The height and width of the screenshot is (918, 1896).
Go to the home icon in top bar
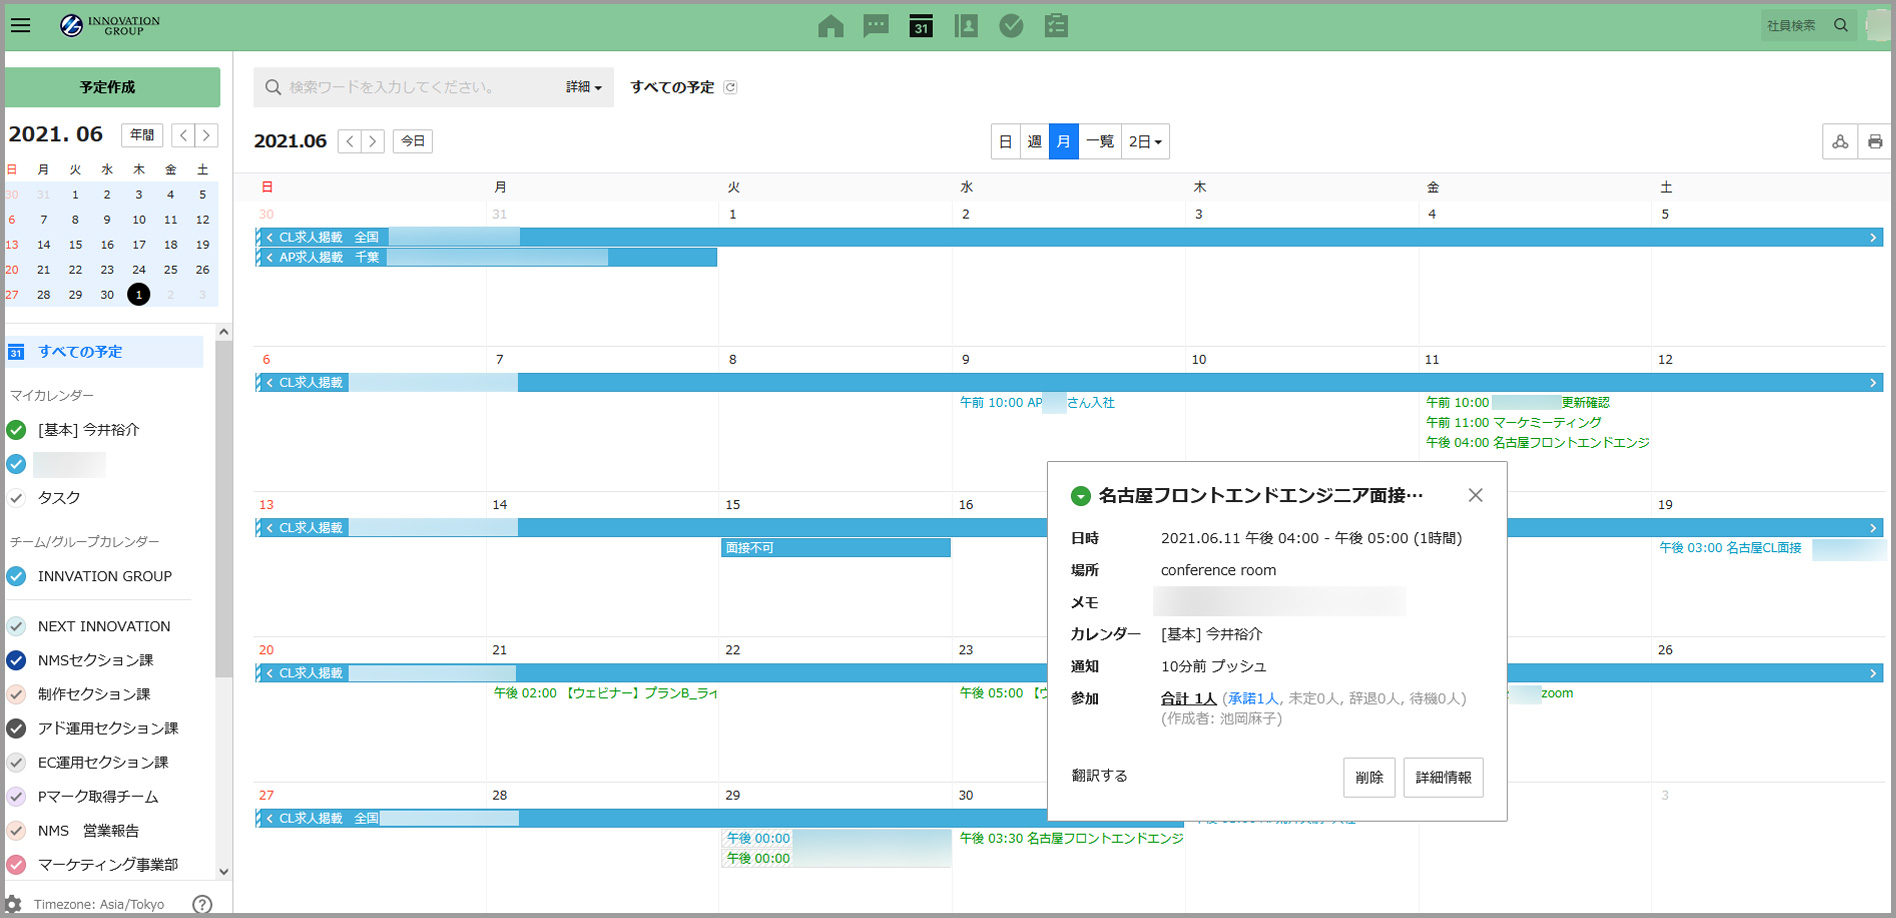[x=830, y=26]
